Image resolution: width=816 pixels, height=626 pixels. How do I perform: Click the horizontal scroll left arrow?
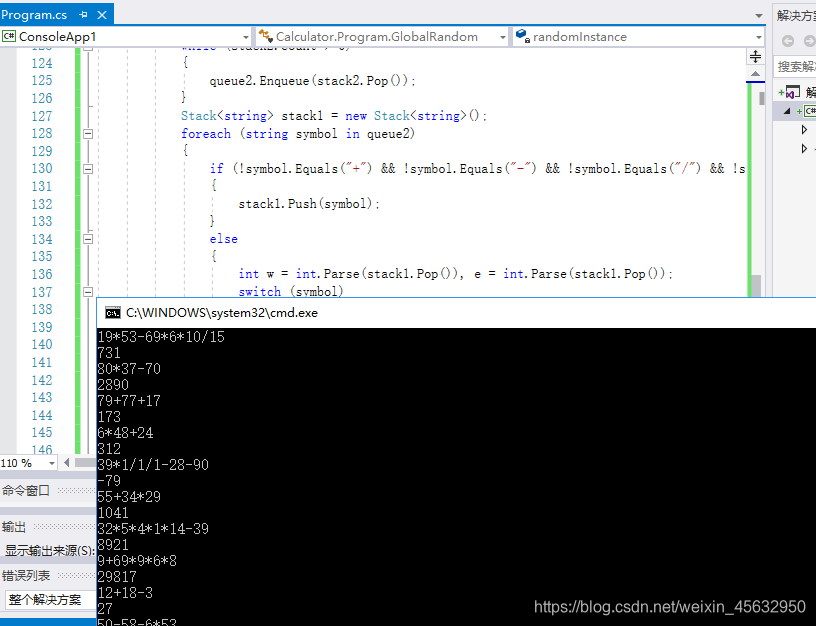67,463
